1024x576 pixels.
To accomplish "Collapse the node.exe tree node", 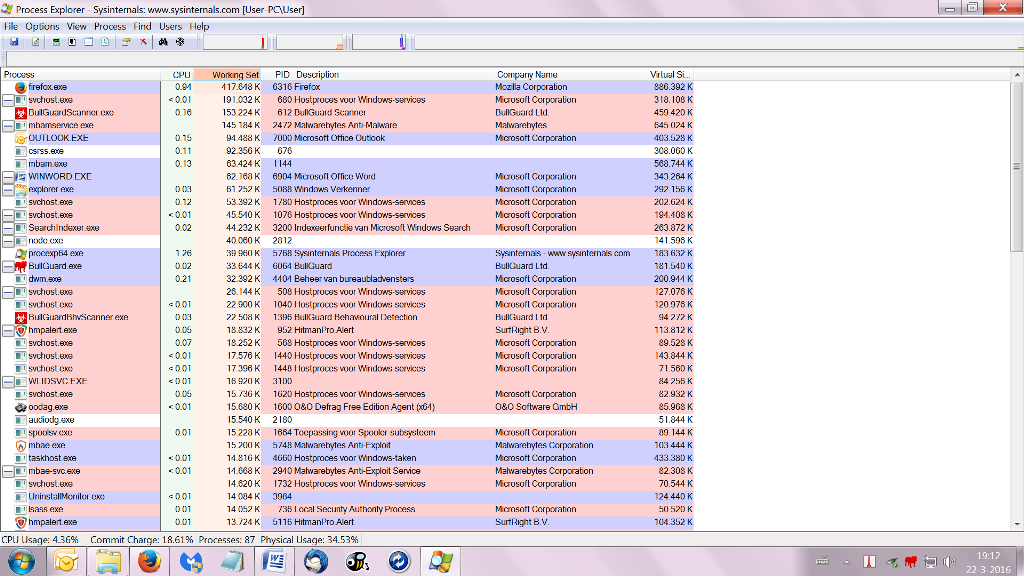I will click(8, 240).
